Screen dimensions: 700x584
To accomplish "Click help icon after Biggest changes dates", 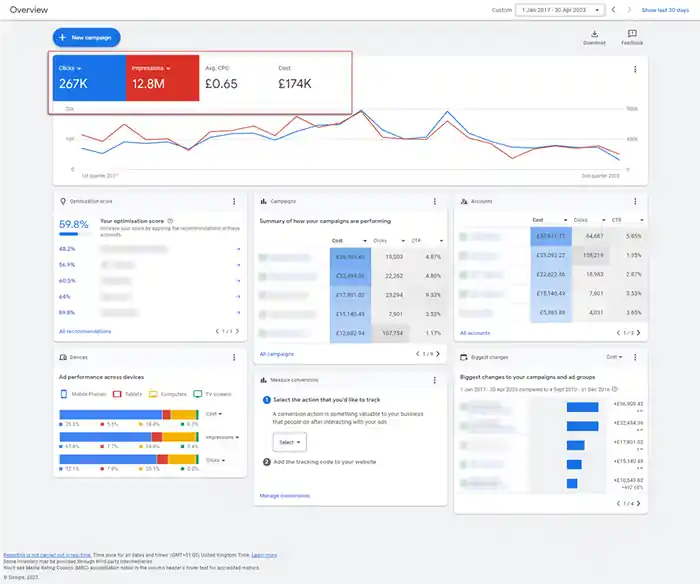I will tap(615, 389).
